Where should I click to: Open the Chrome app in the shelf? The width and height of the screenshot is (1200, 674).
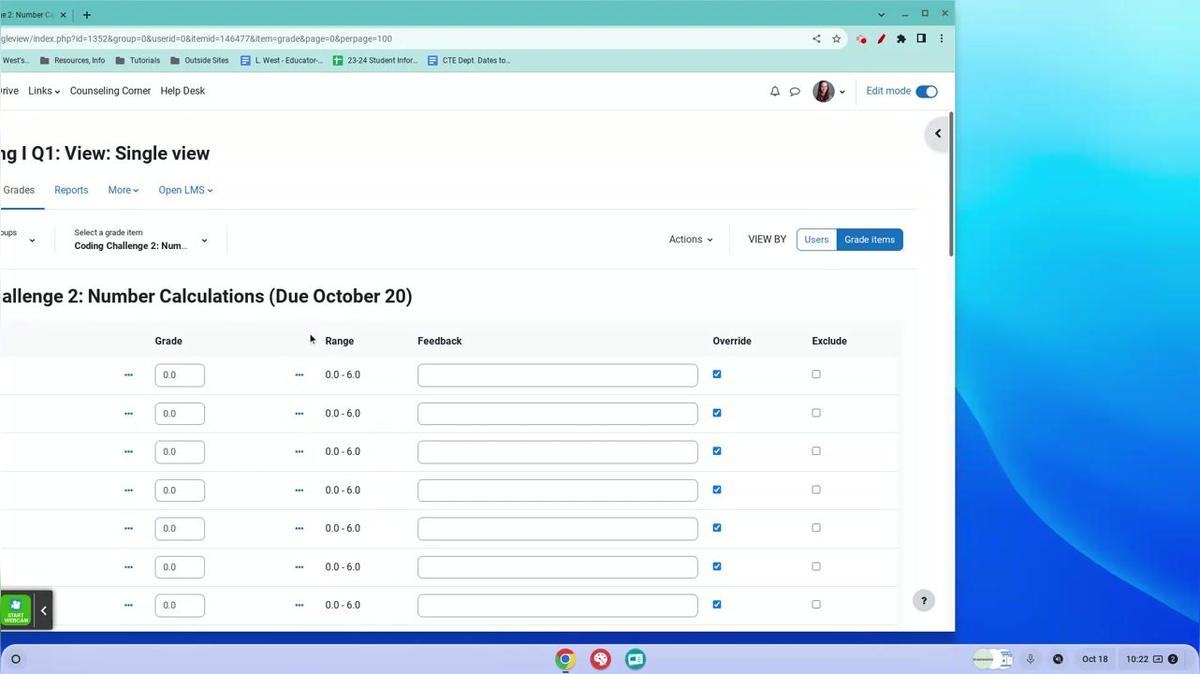[565, 659]
